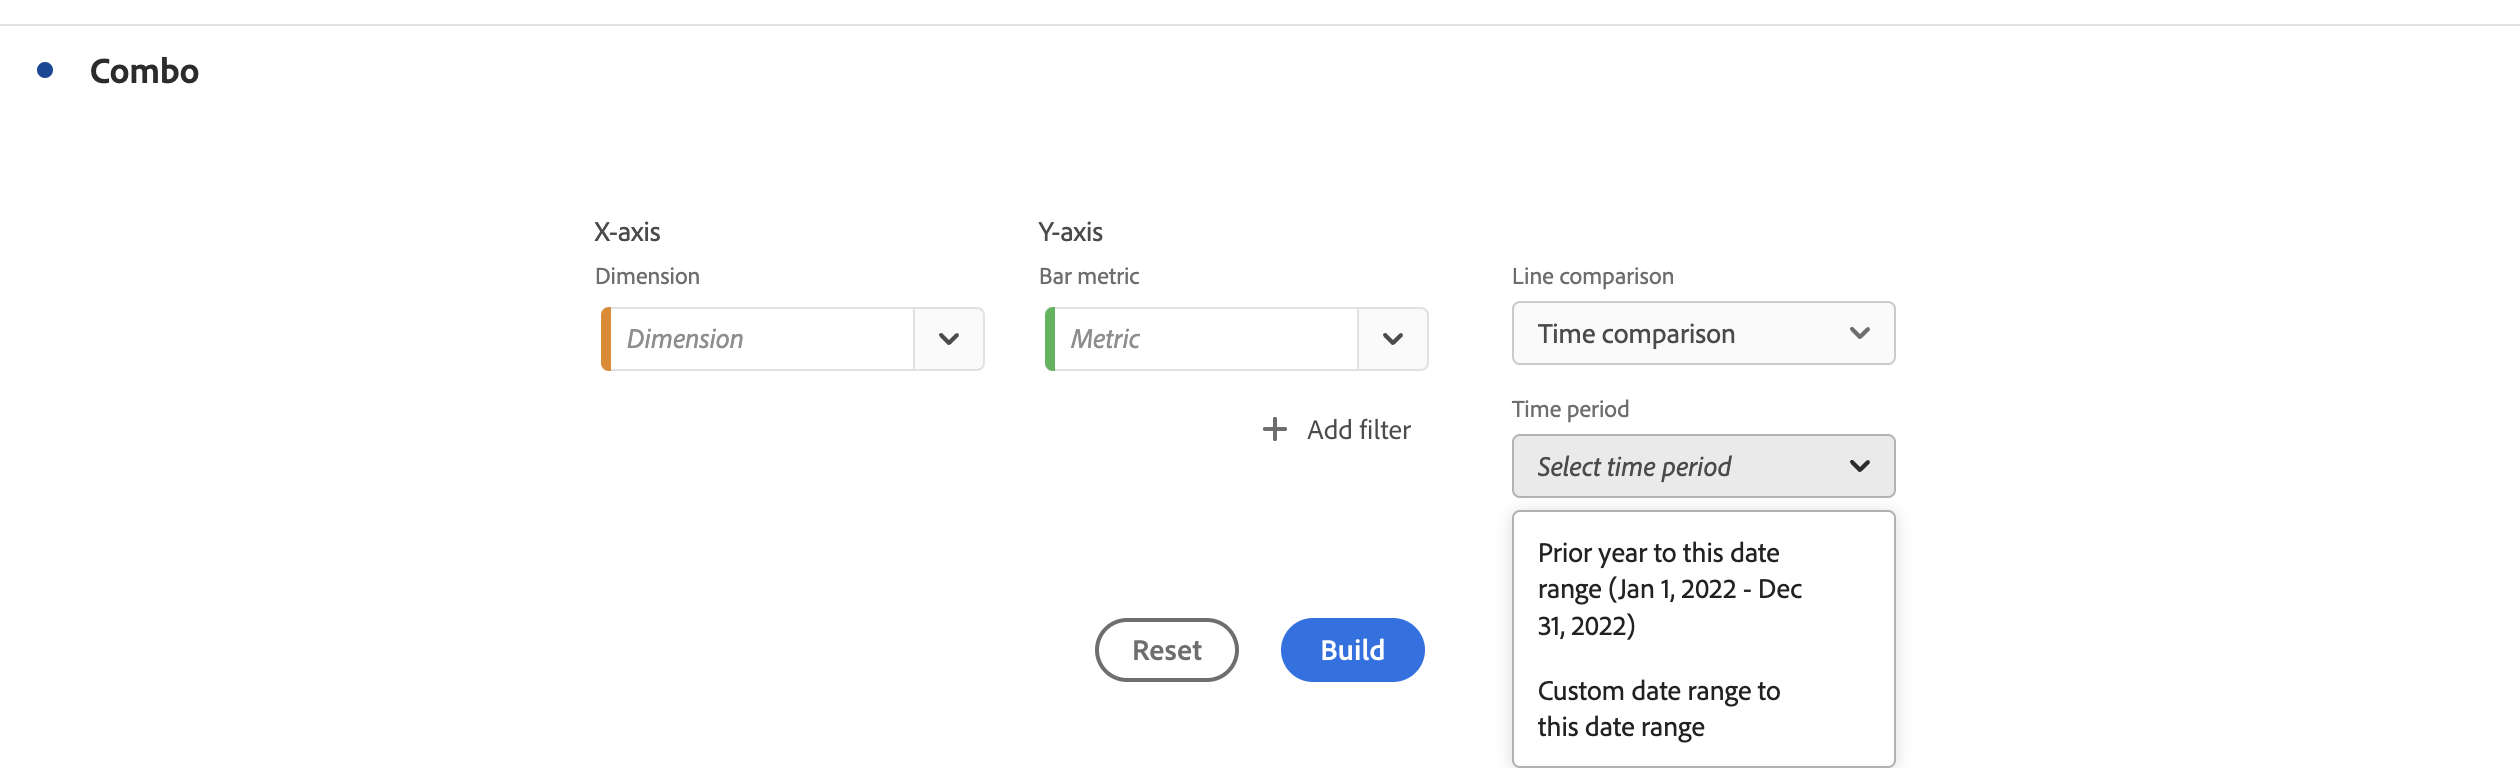Click the X-axis label
Screen dimensions: 2520x768
(x=627, y=232)
